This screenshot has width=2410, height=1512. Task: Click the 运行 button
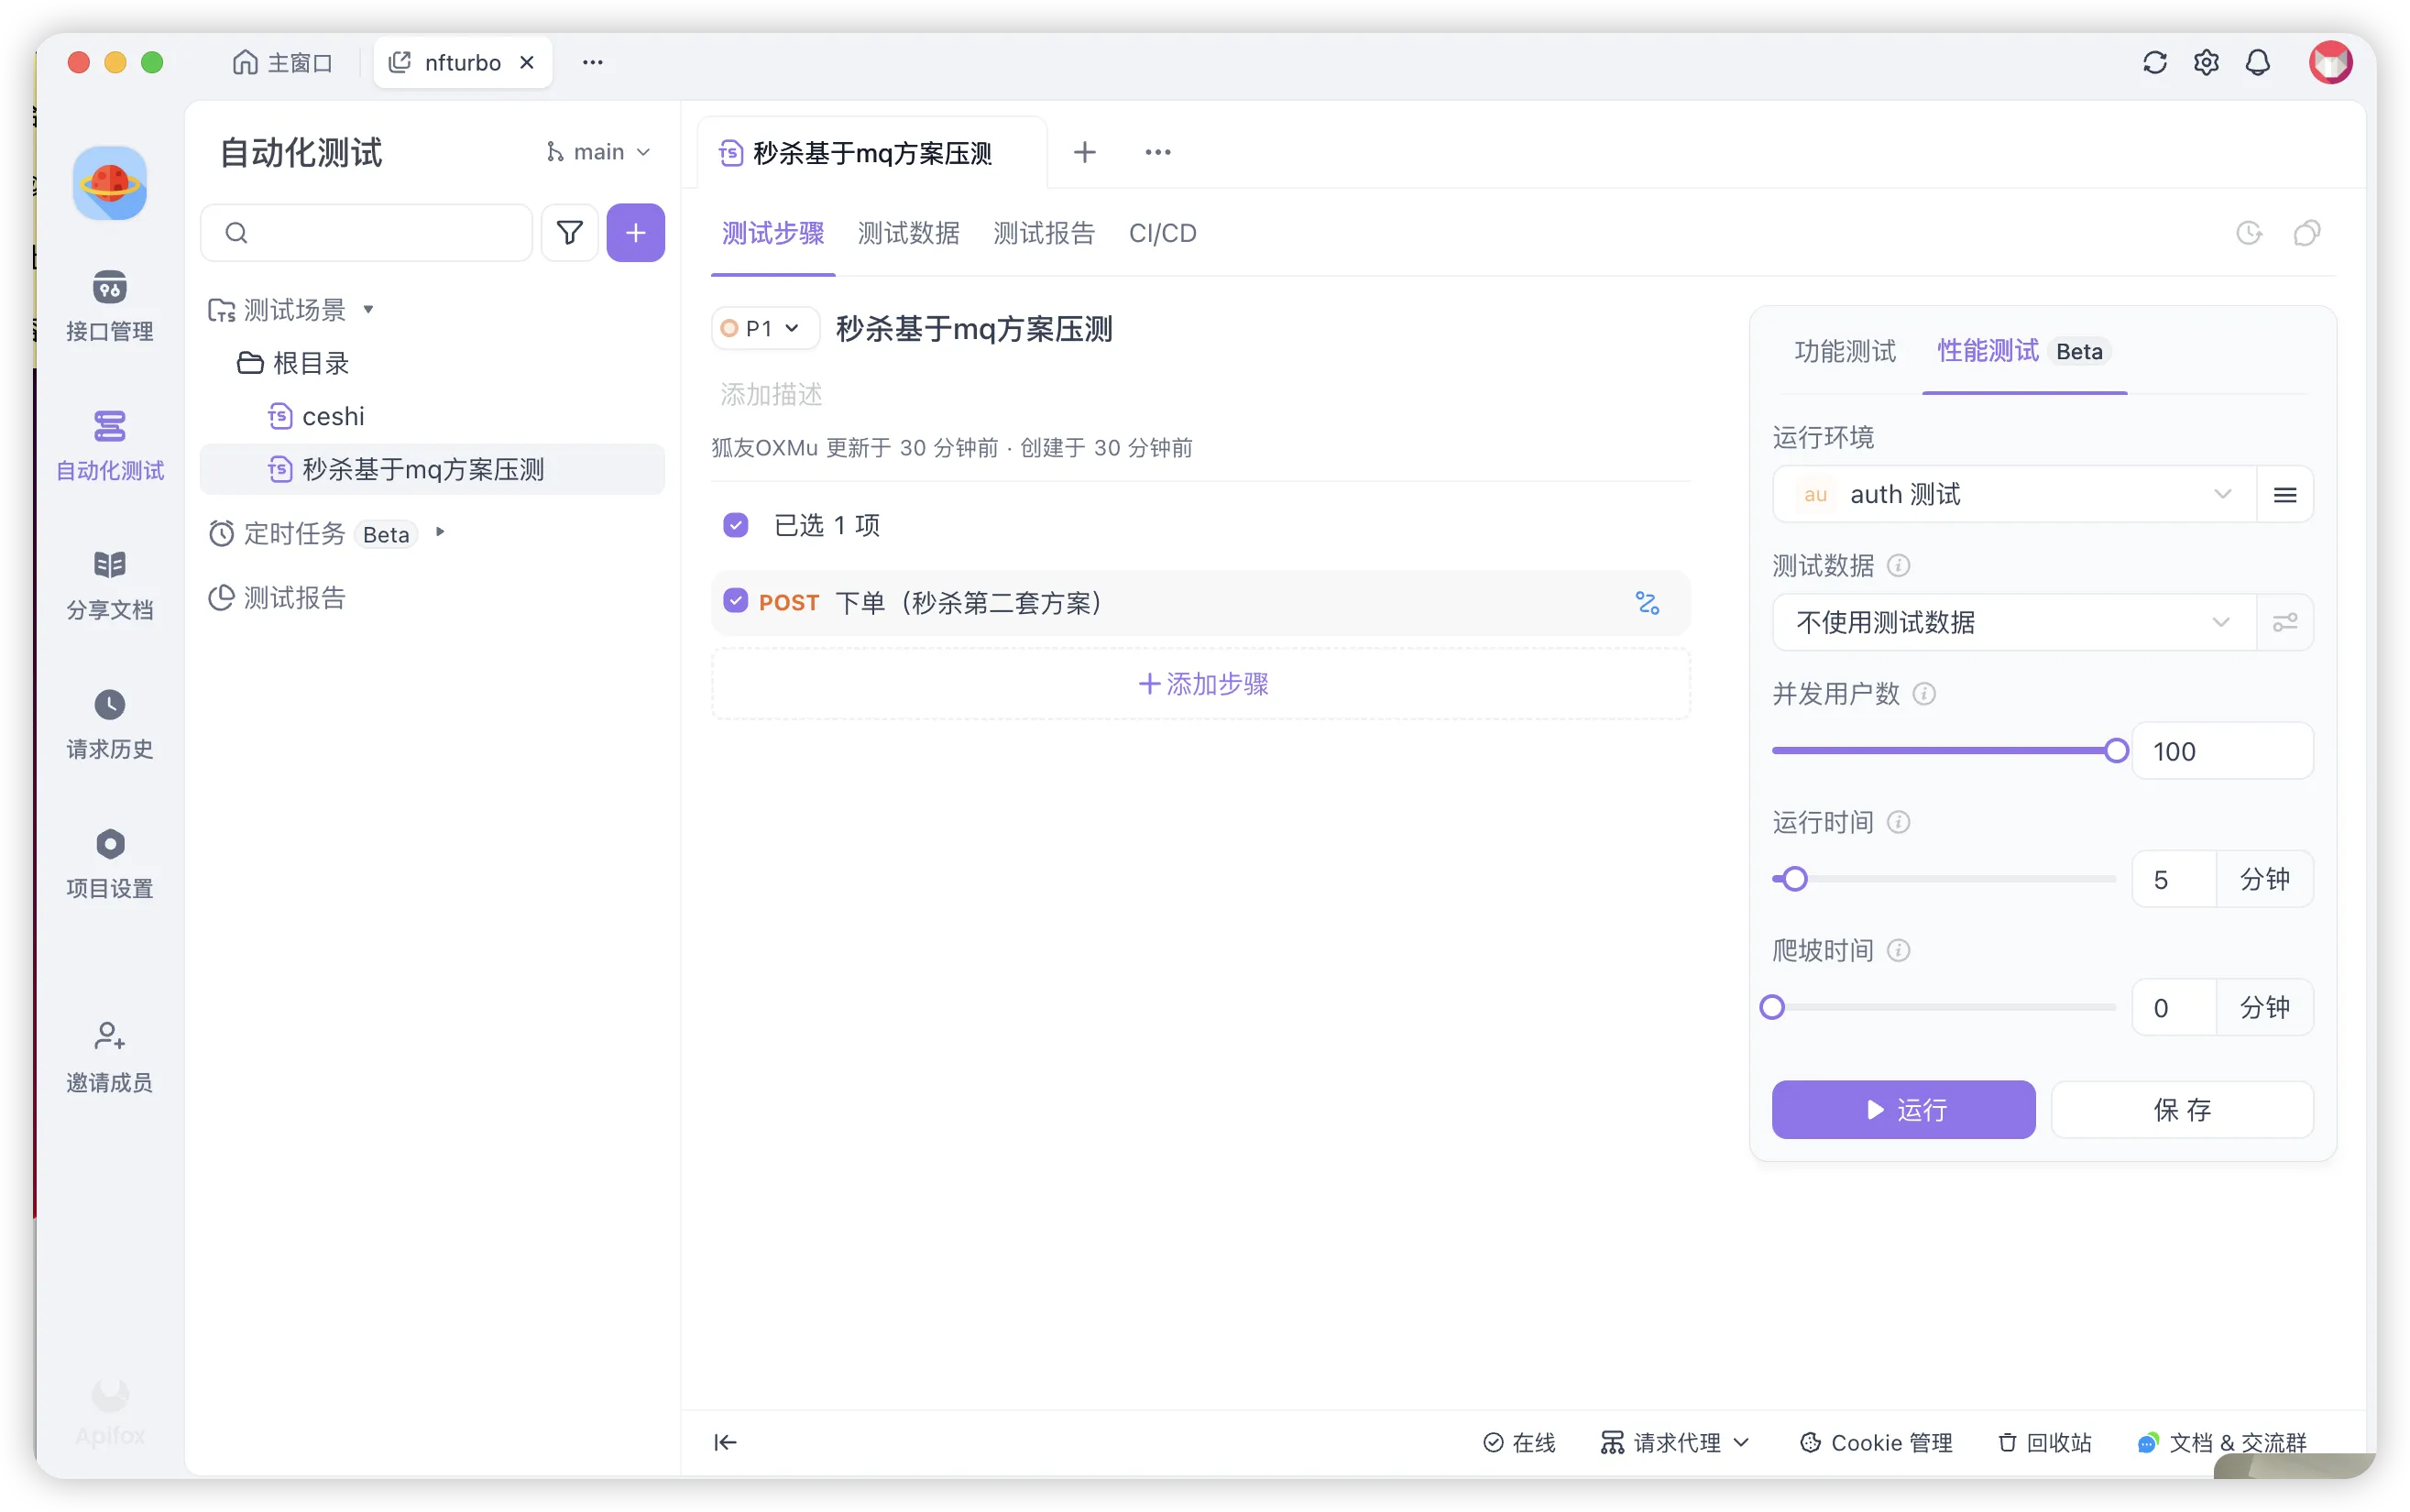(x=1902, y=1110)
